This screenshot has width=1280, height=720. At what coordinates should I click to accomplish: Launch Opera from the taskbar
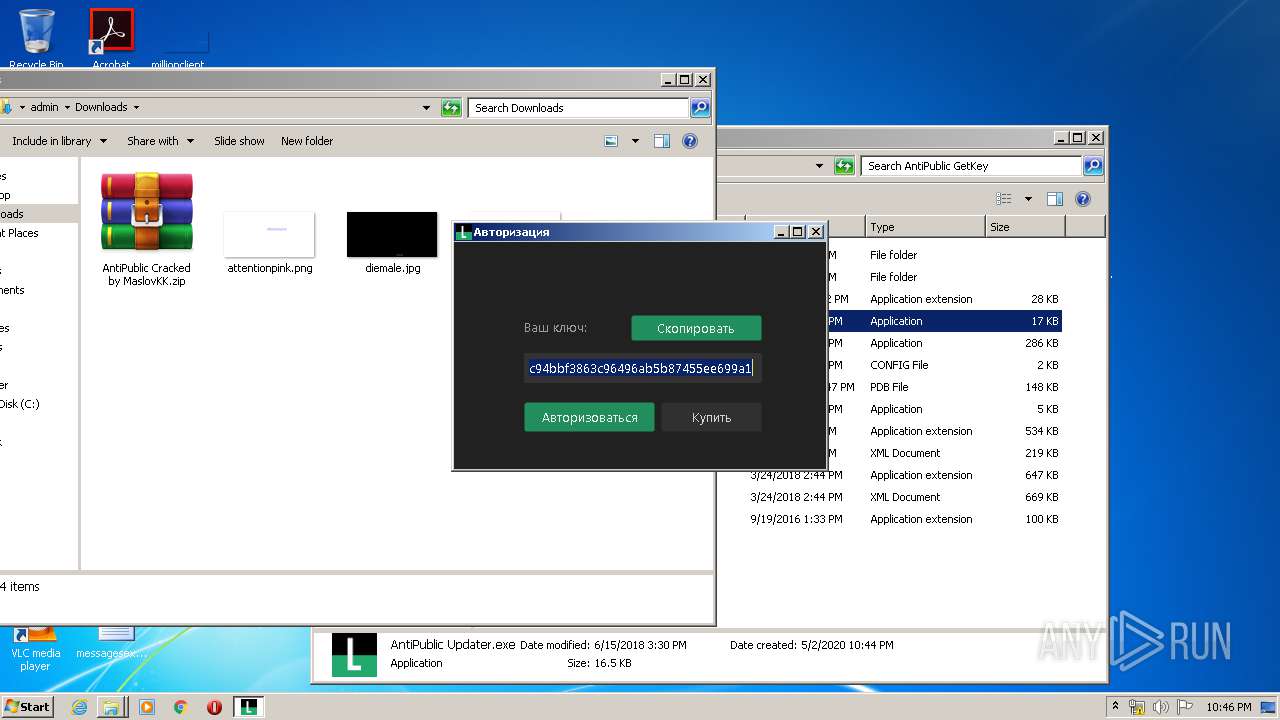(x=214, y=707)
